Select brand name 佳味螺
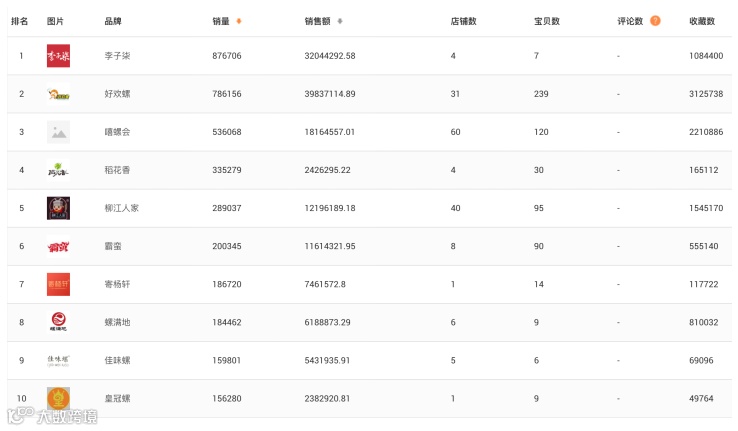 click(x=117, y=360)
